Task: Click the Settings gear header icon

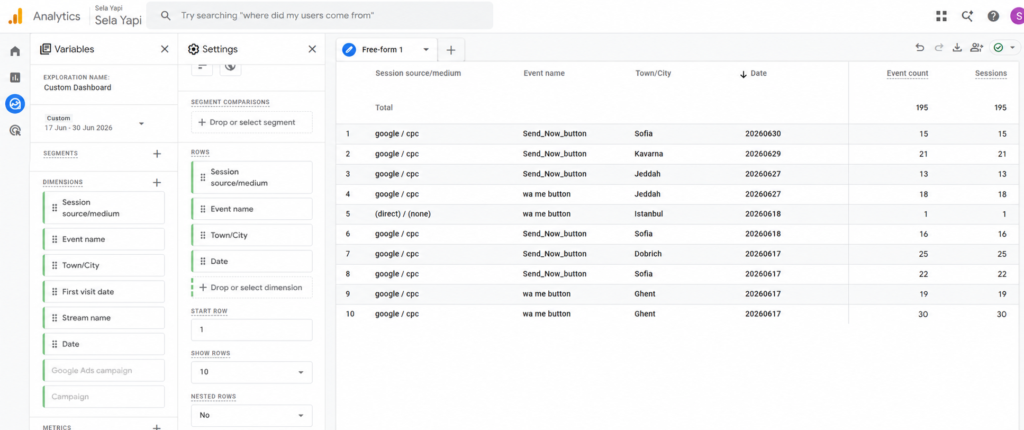Action: click(193, 49)
